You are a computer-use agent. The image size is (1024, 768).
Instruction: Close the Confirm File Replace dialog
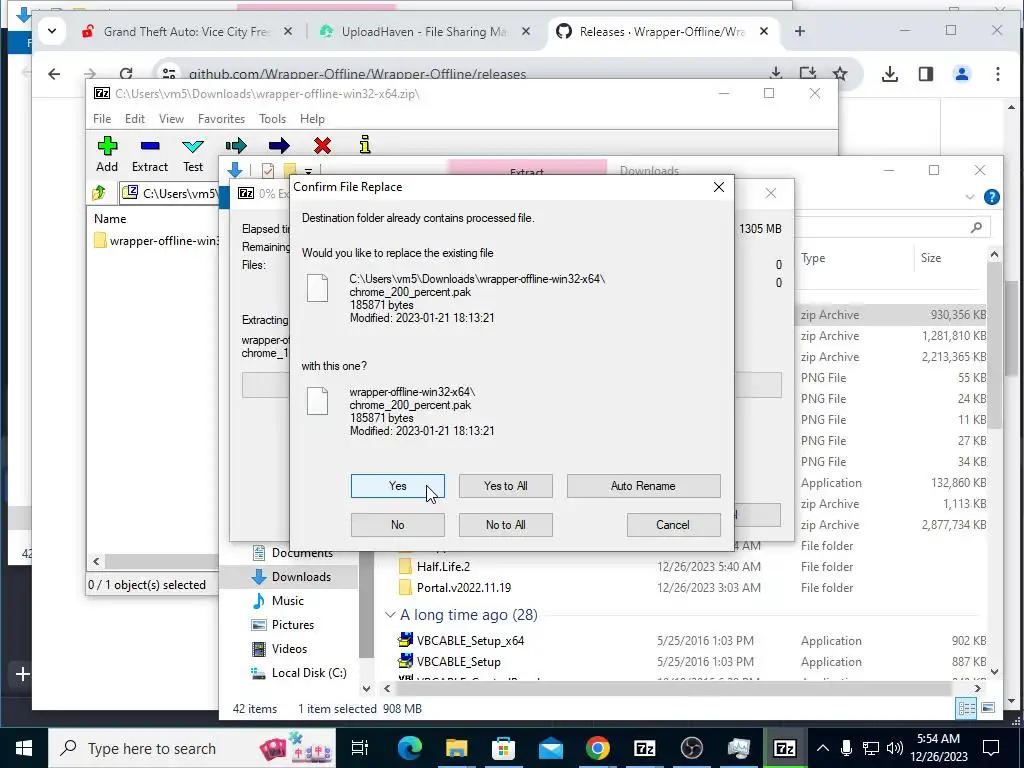coord(718,187)
